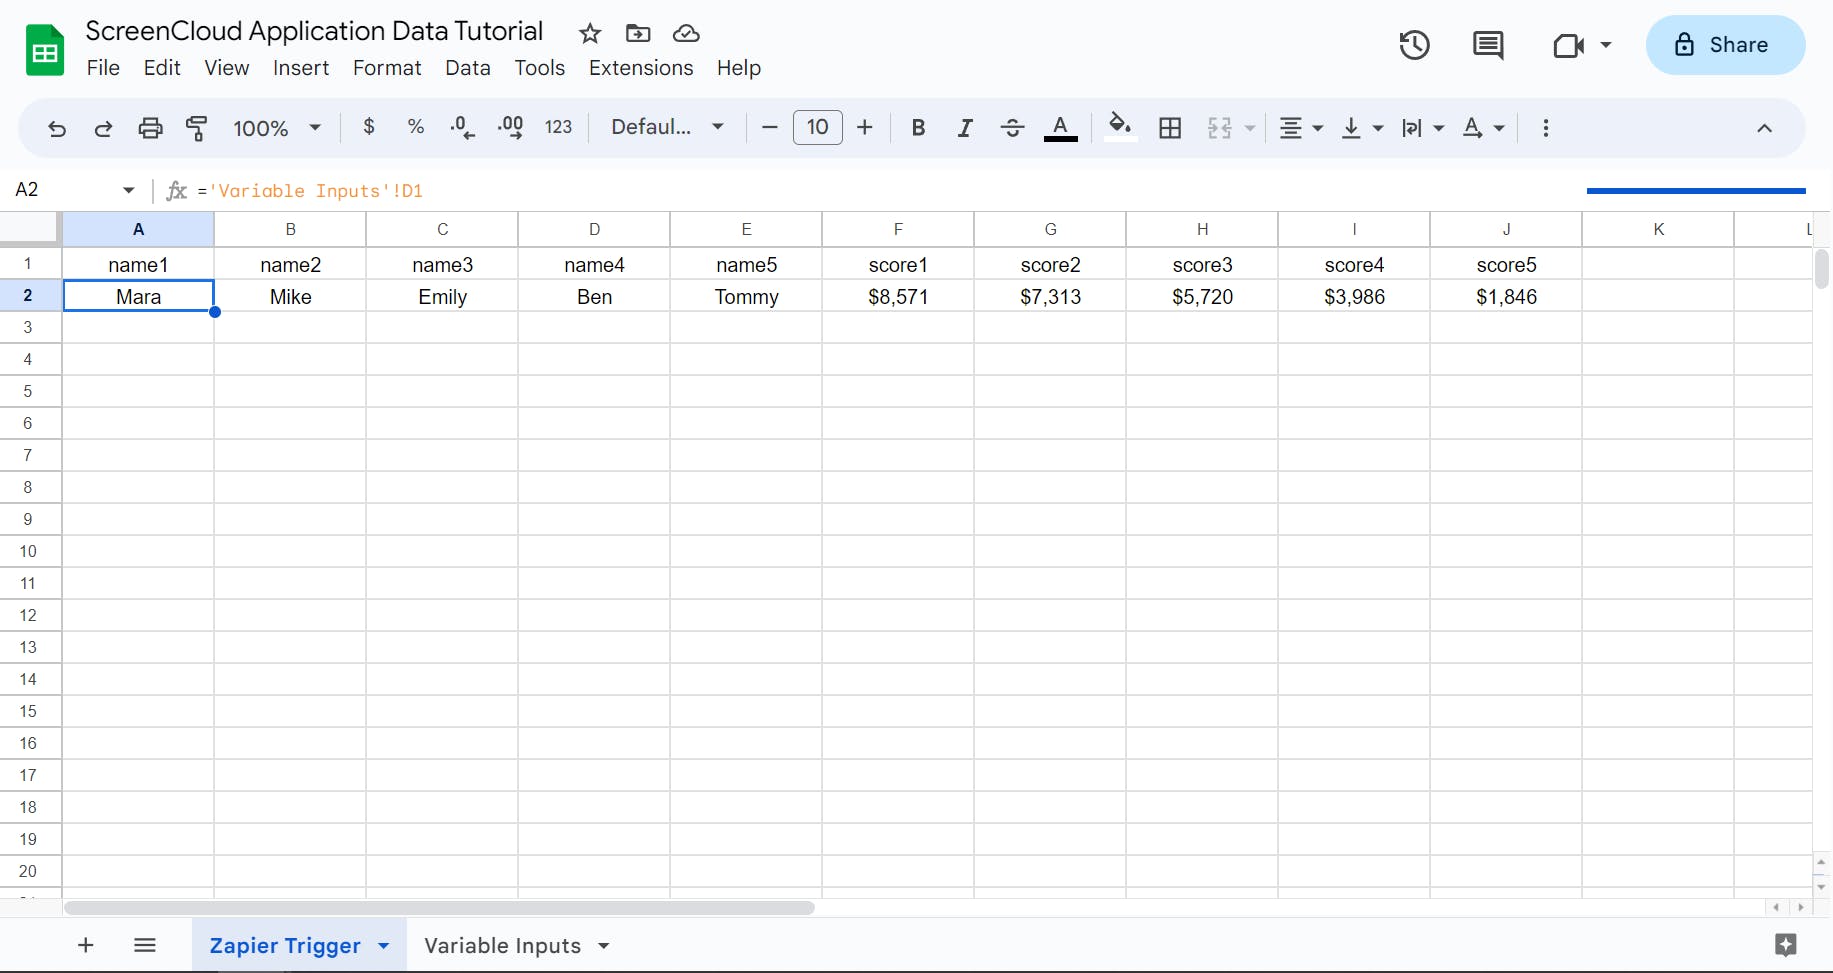
Task: Open the three-dot more toolbar options
Action: (x=1546, y=128)
